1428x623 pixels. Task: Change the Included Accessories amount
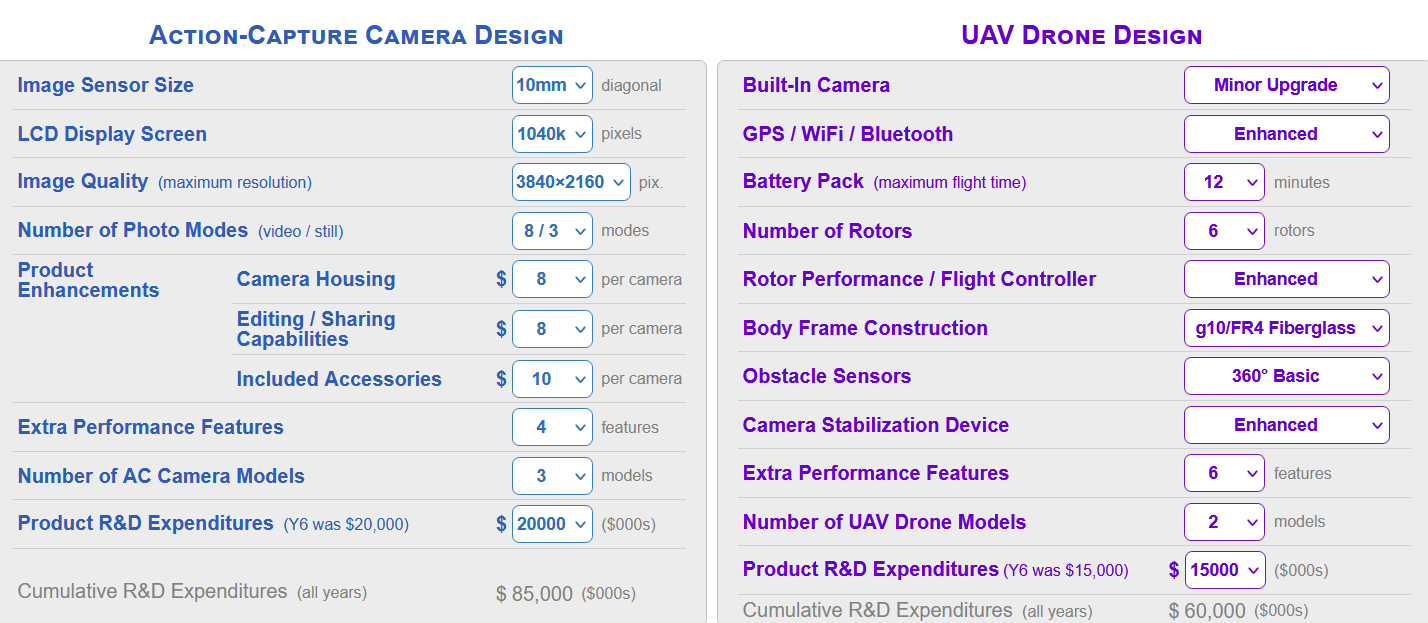tap(552, 378)
